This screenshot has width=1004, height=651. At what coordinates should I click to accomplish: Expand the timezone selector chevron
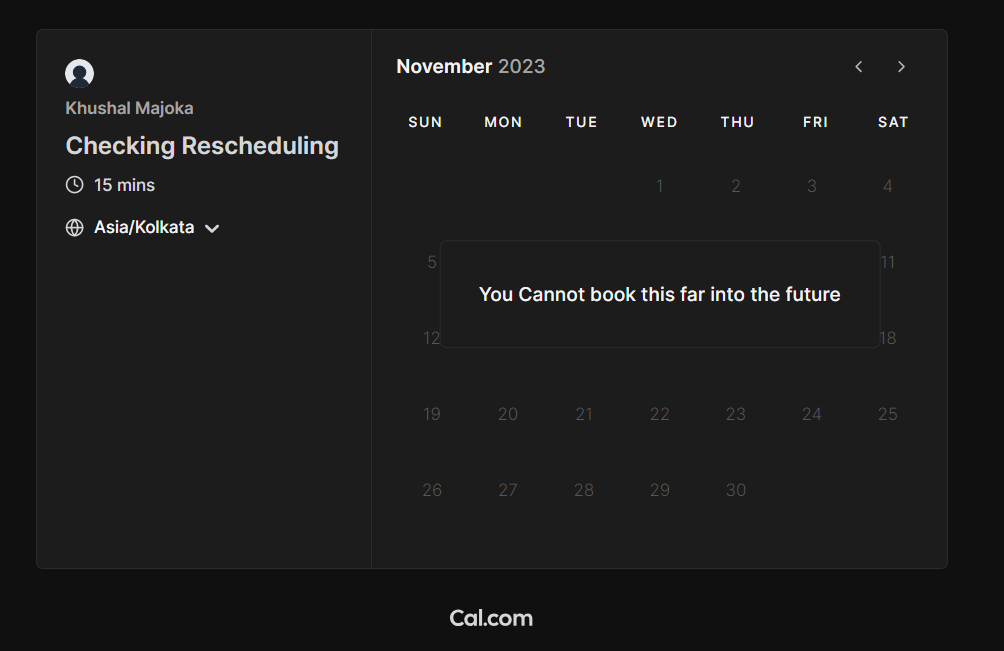point(211,228)
